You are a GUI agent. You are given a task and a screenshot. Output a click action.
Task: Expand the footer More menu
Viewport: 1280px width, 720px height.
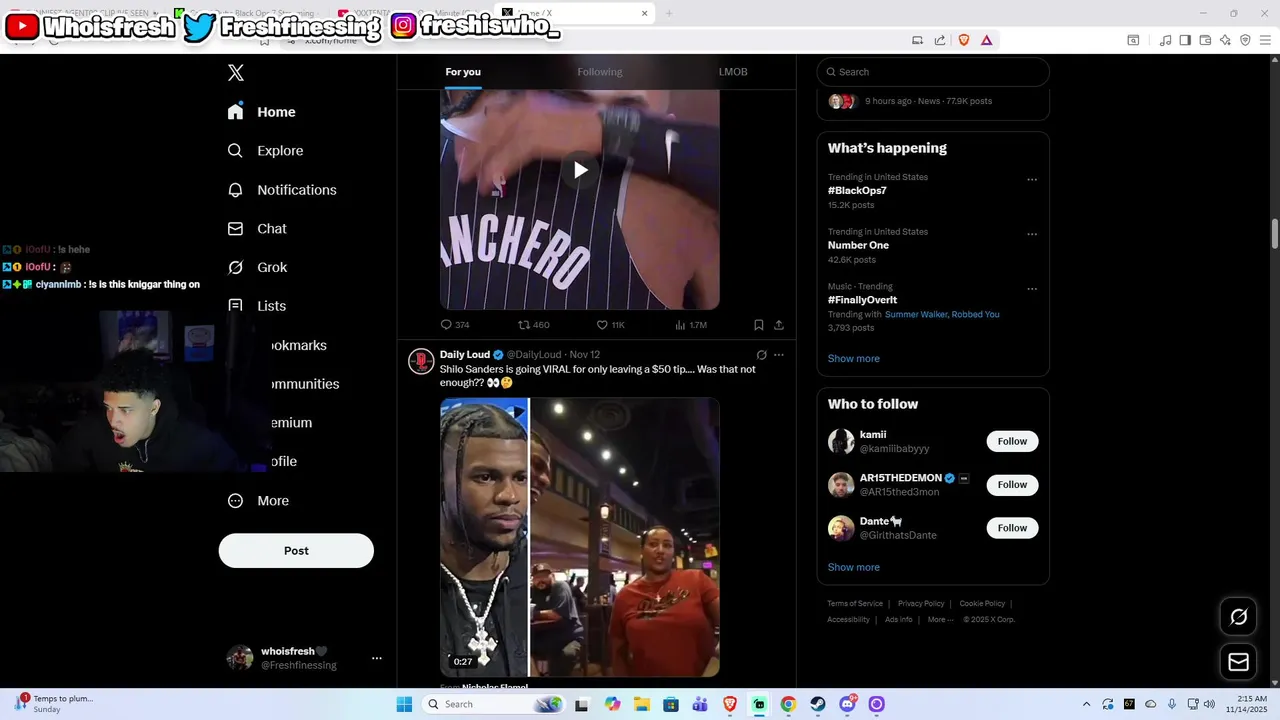point(940,620)
